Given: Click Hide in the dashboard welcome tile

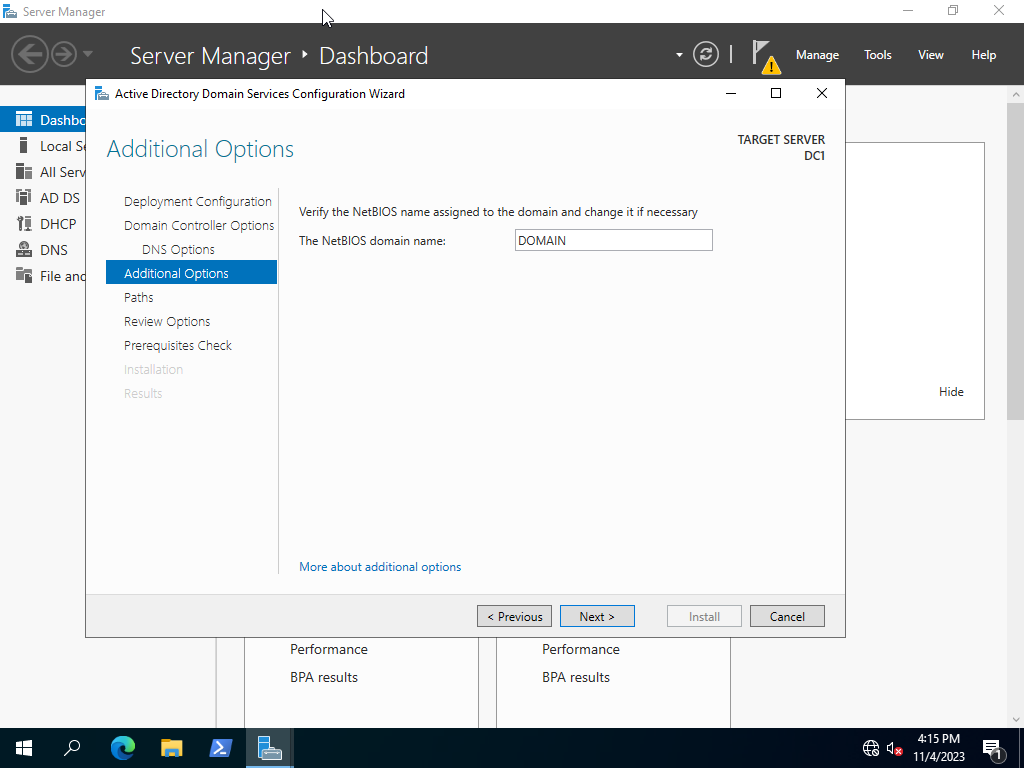Looking at the screenshot, I should click(951, 392).
